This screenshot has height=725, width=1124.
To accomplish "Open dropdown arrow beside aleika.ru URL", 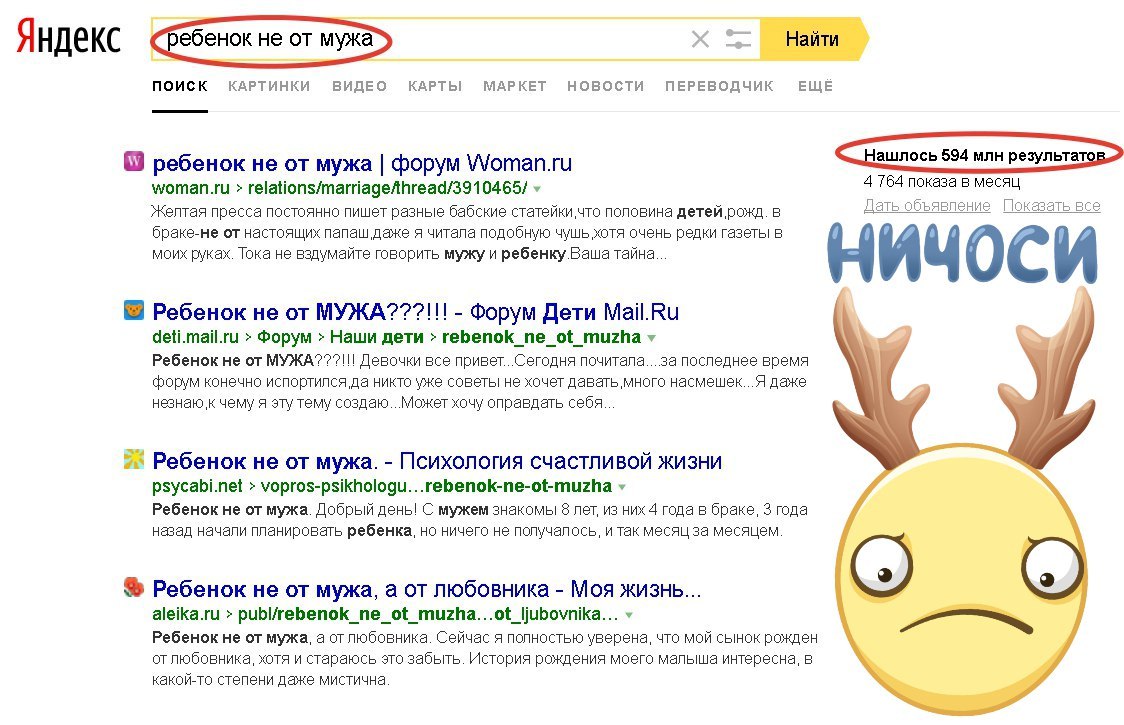I will 629,614.
